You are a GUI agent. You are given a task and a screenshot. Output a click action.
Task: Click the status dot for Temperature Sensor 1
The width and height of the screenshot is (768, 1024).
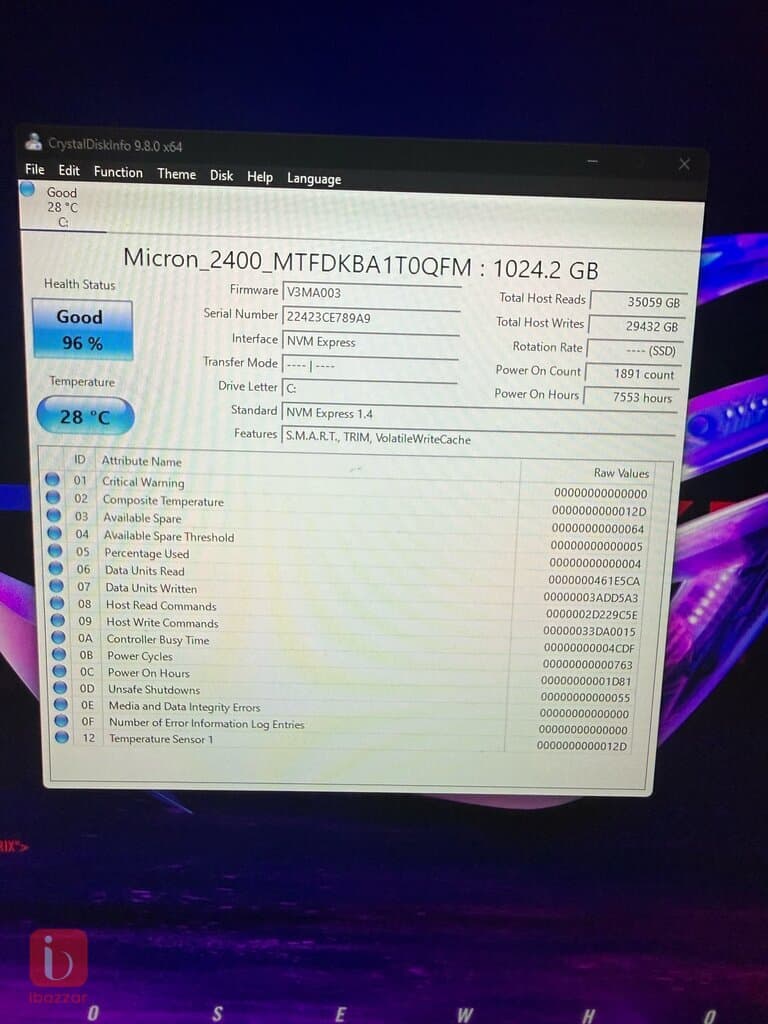62,738
